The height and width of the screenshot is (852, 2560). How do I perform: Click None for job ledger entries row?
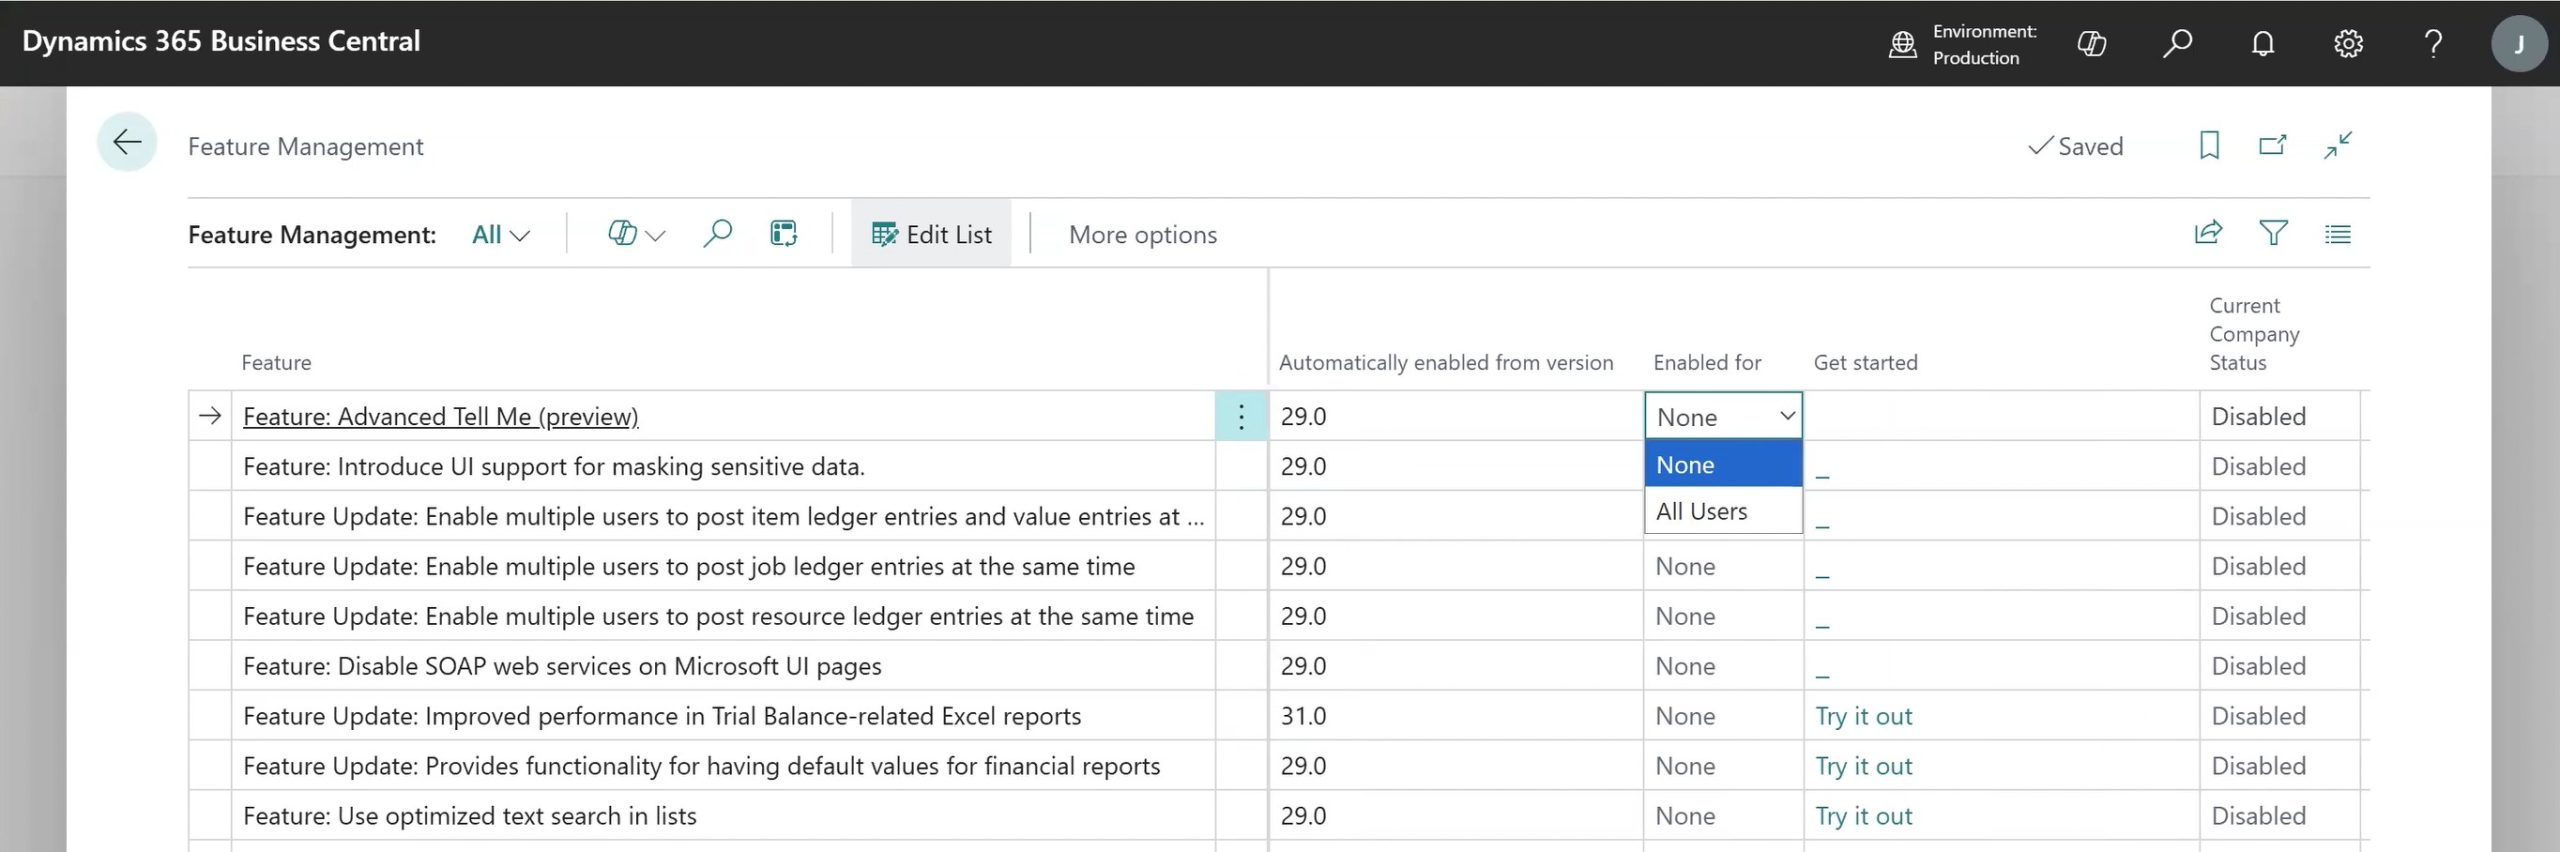[x=1723, y=566]
